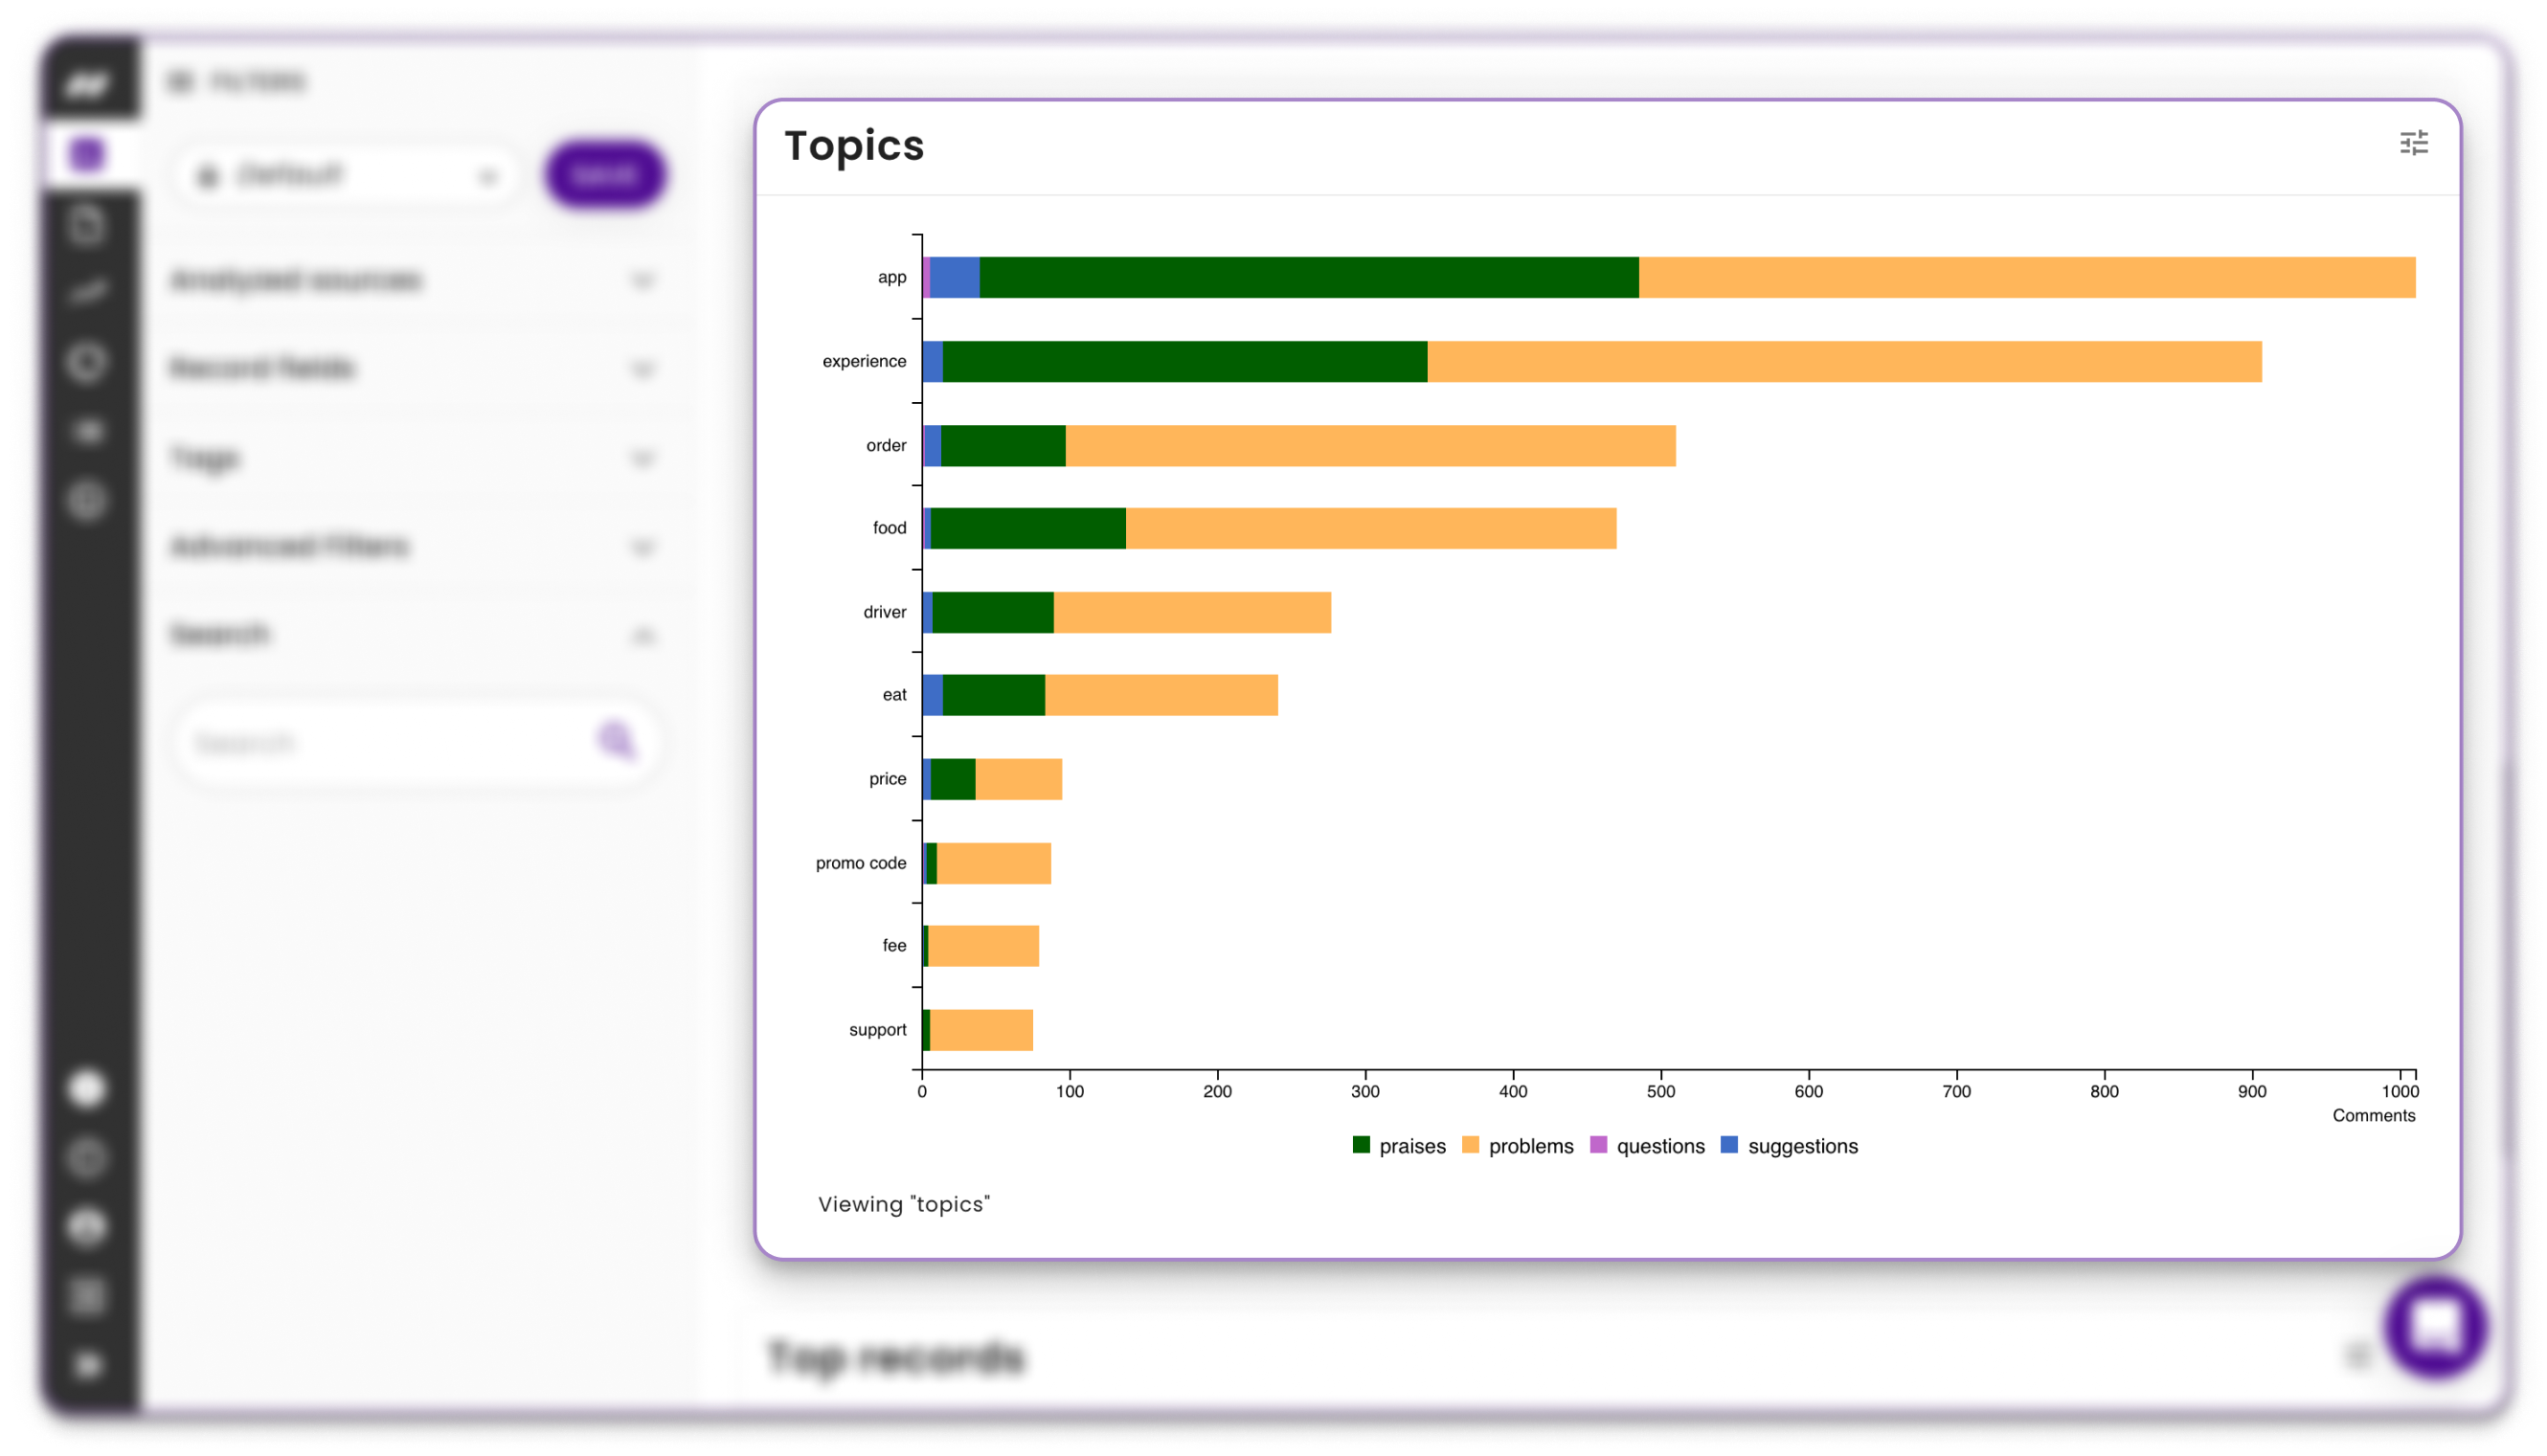Image resolution: width=2547 pixels, height=1456 pixels.
Task: Click the blue suggestions segment of eat bar
Action: coord(933,695)
